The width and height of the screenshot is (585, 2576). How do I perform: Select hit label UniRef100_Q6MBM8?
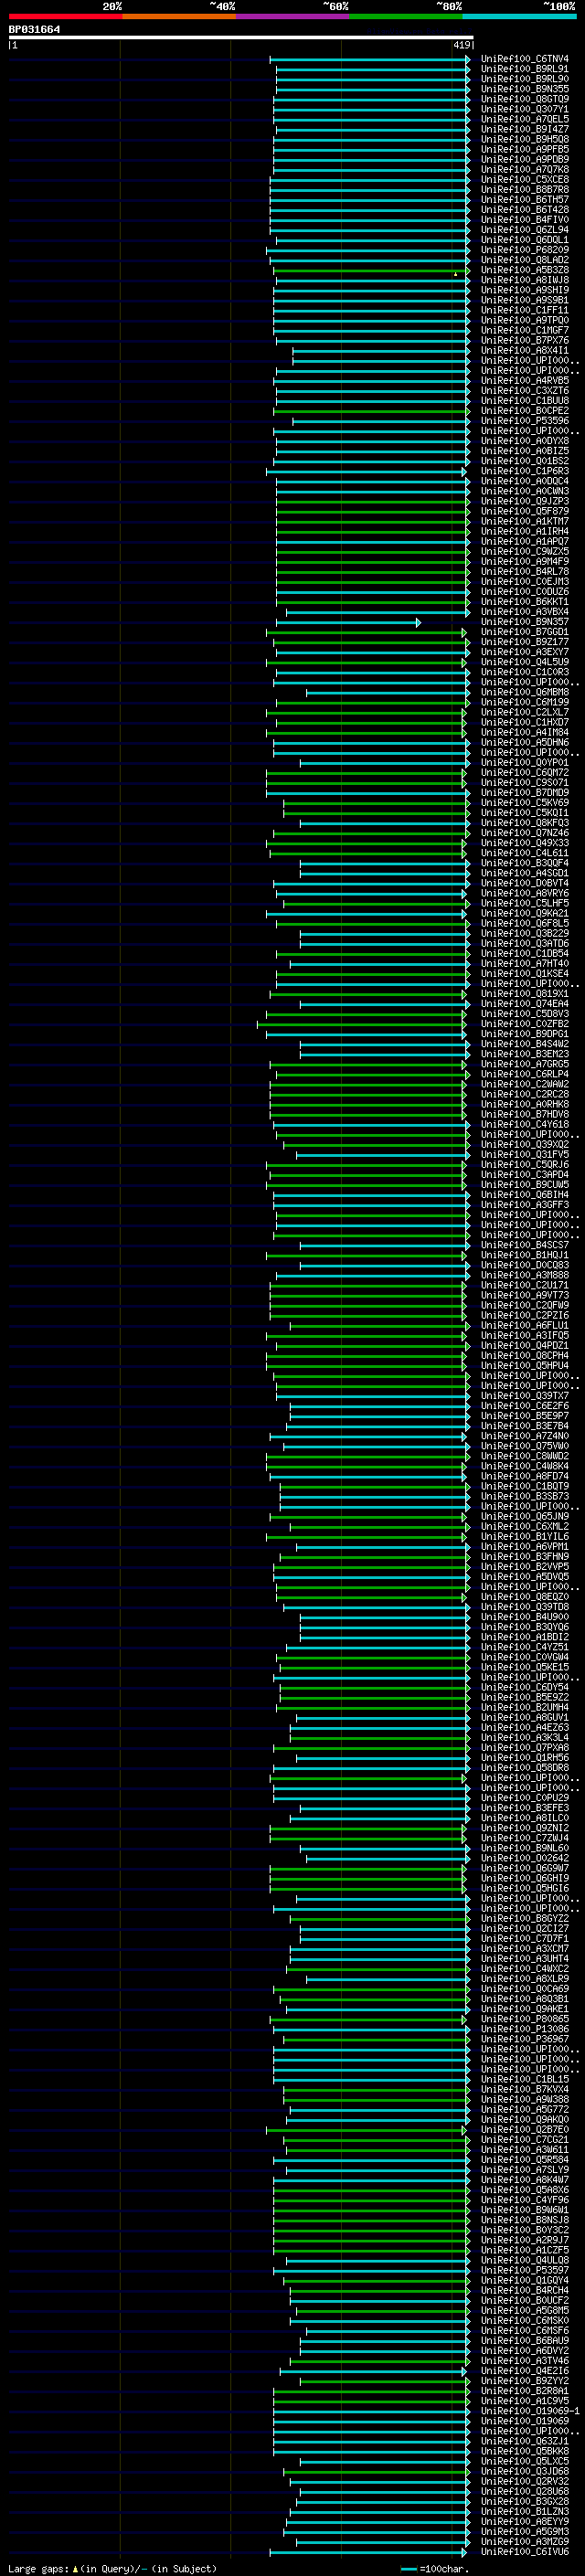[x=524, y=693]
